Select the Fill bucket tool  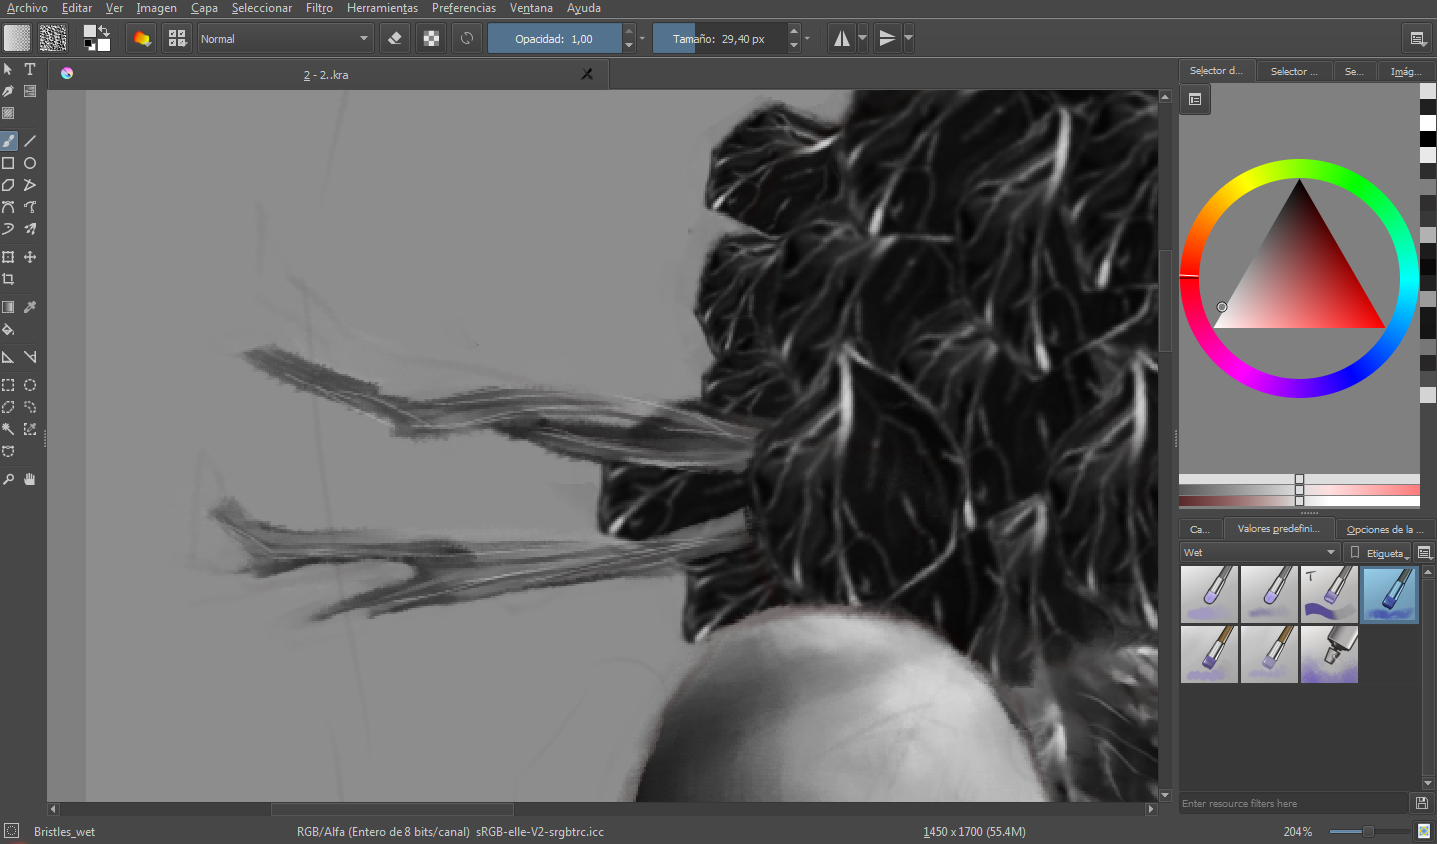8,329
